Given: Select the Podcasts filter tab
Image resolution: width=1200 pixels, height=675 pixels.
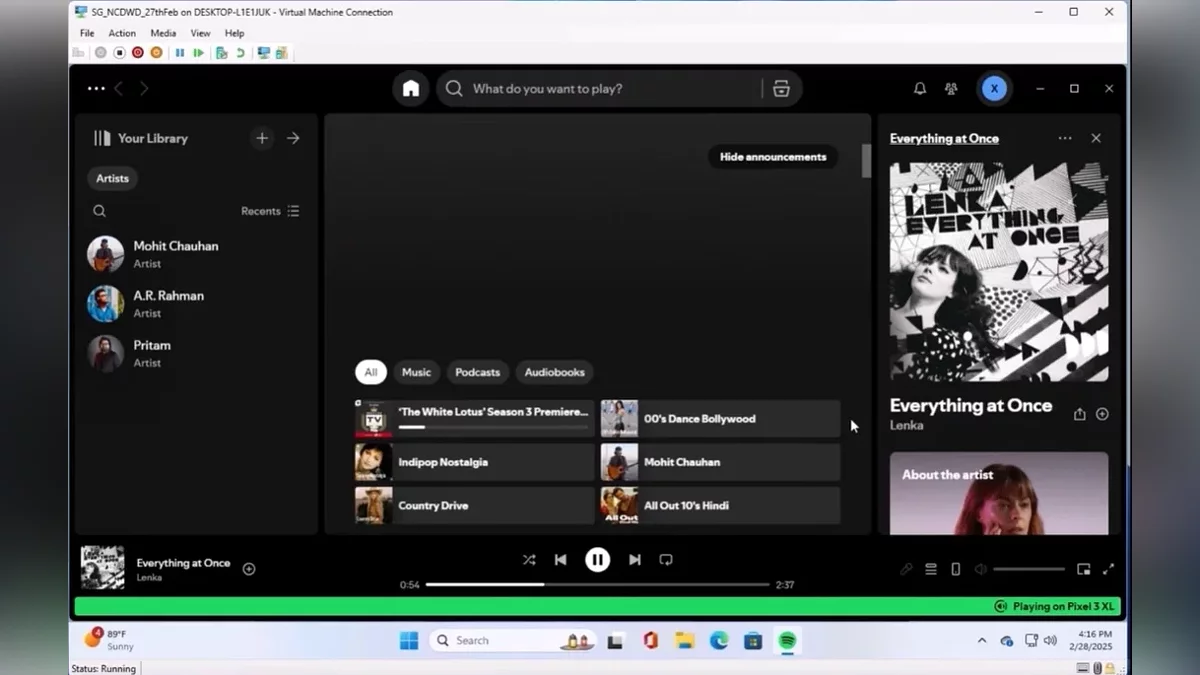Looking at the screenshot, I should 477,372.
